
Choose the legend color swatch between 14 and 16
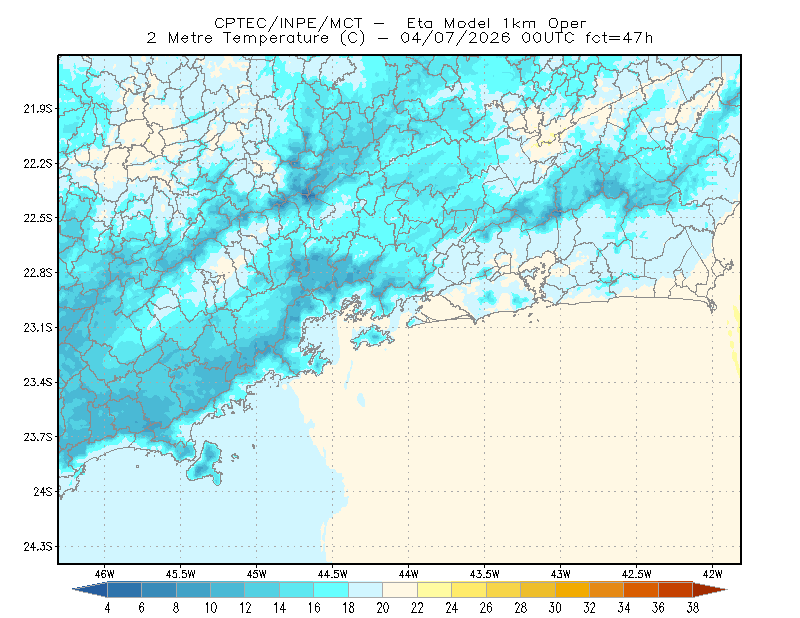tap(297, 590)
